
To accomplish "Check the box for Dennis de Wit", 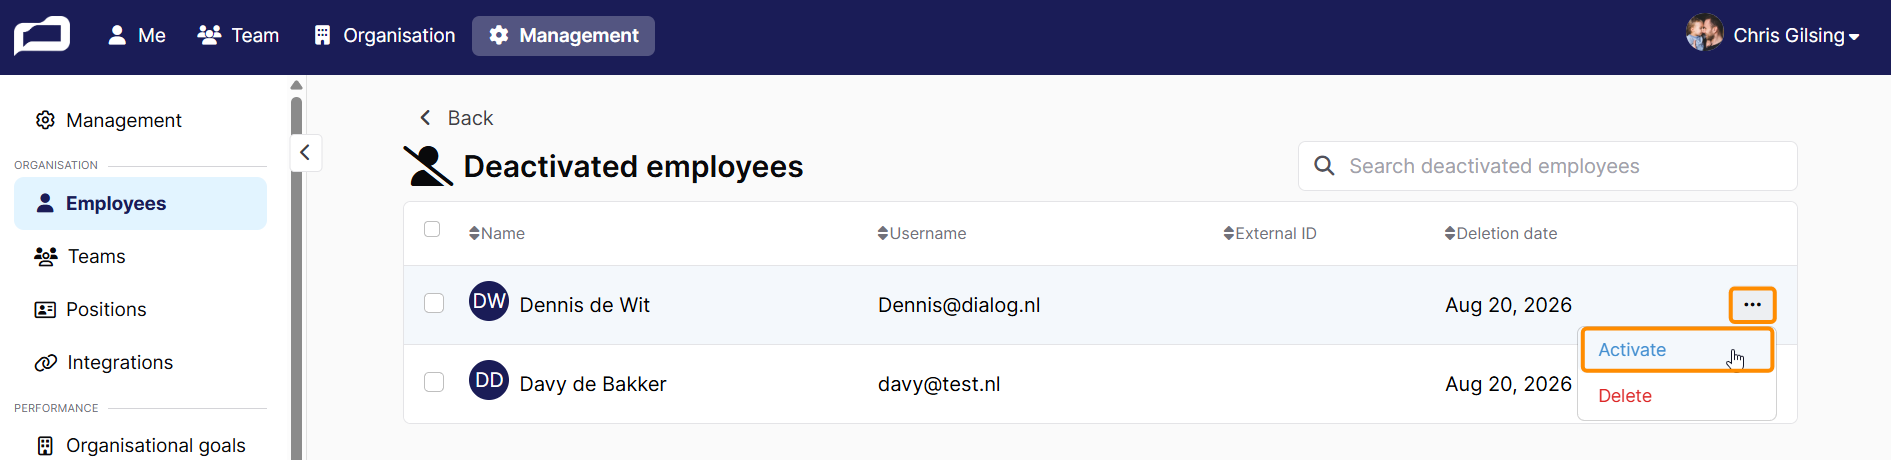I will (x=434, y=303).
